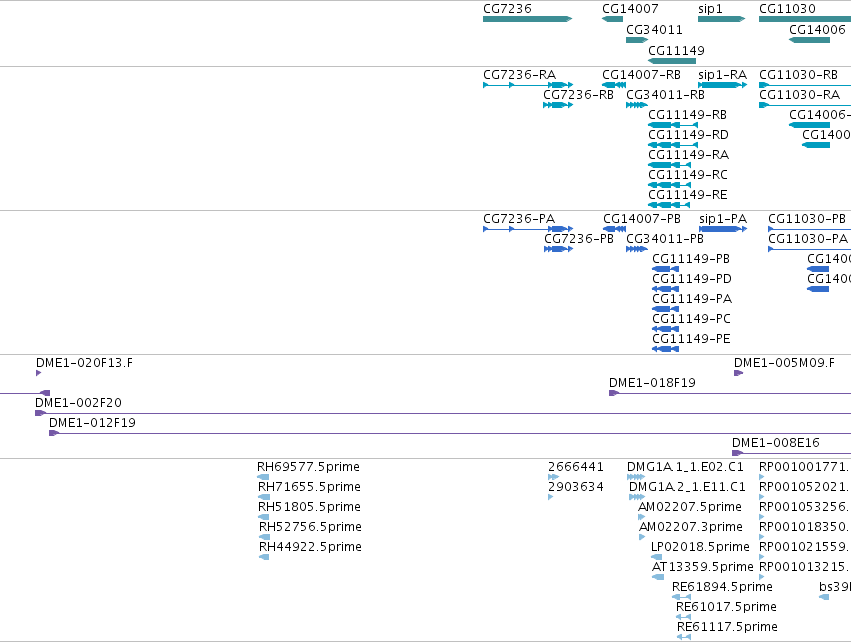The image size is (851, 642).
Task: Click the CG11030-RA transcript label
Action: (x=799, y=95)
